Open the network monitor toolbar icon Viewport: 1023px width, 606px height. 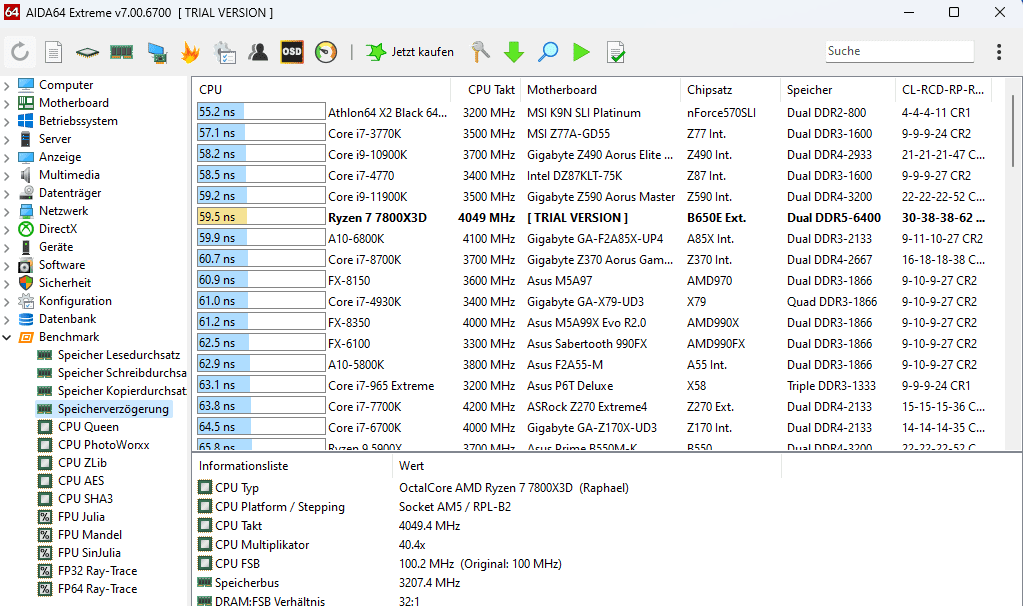tap(157, 52)
